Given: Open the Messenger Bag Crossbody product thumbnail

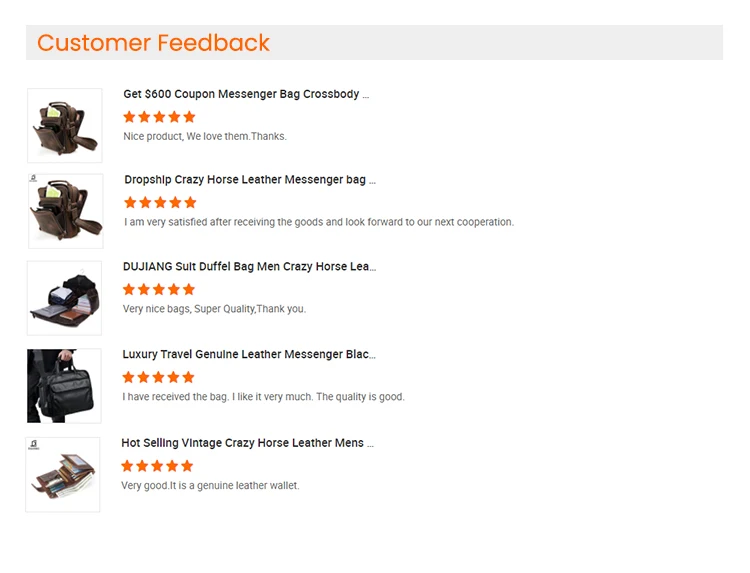Looking at the screenshot, I should coord(64,125).
